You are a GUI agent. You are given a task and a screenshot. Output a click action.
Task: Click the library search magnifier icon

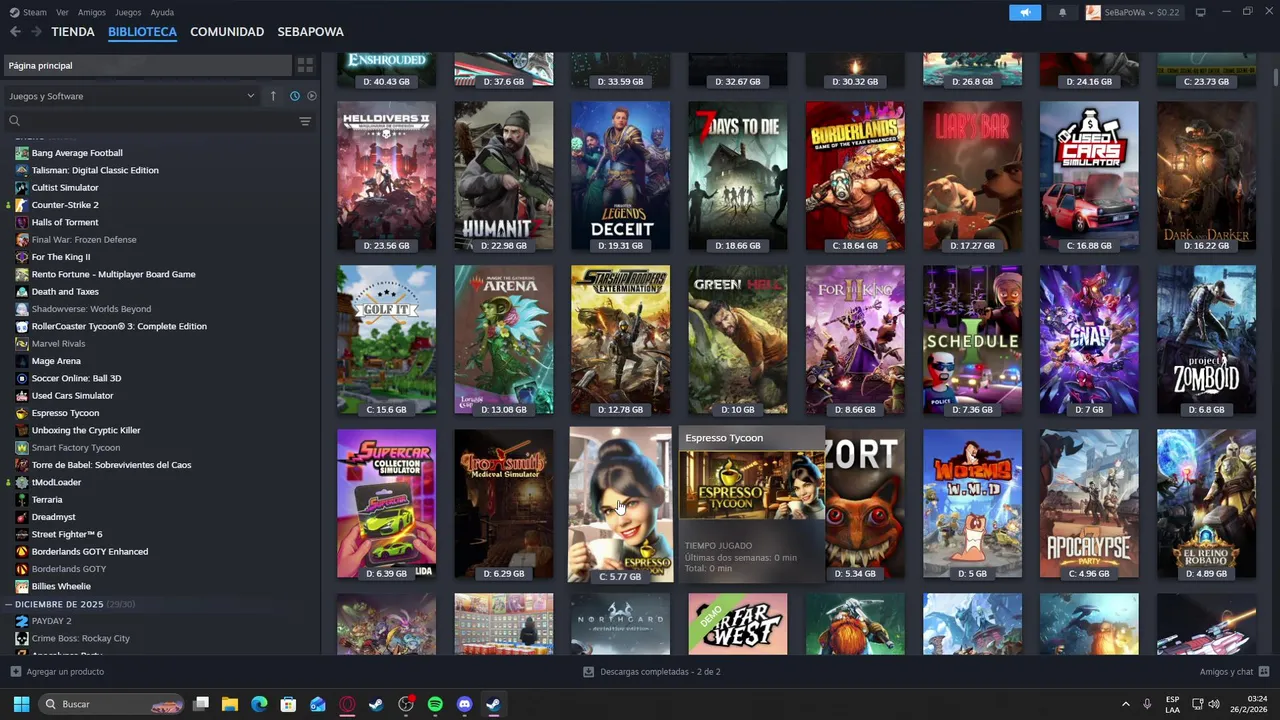coord(14,121)
